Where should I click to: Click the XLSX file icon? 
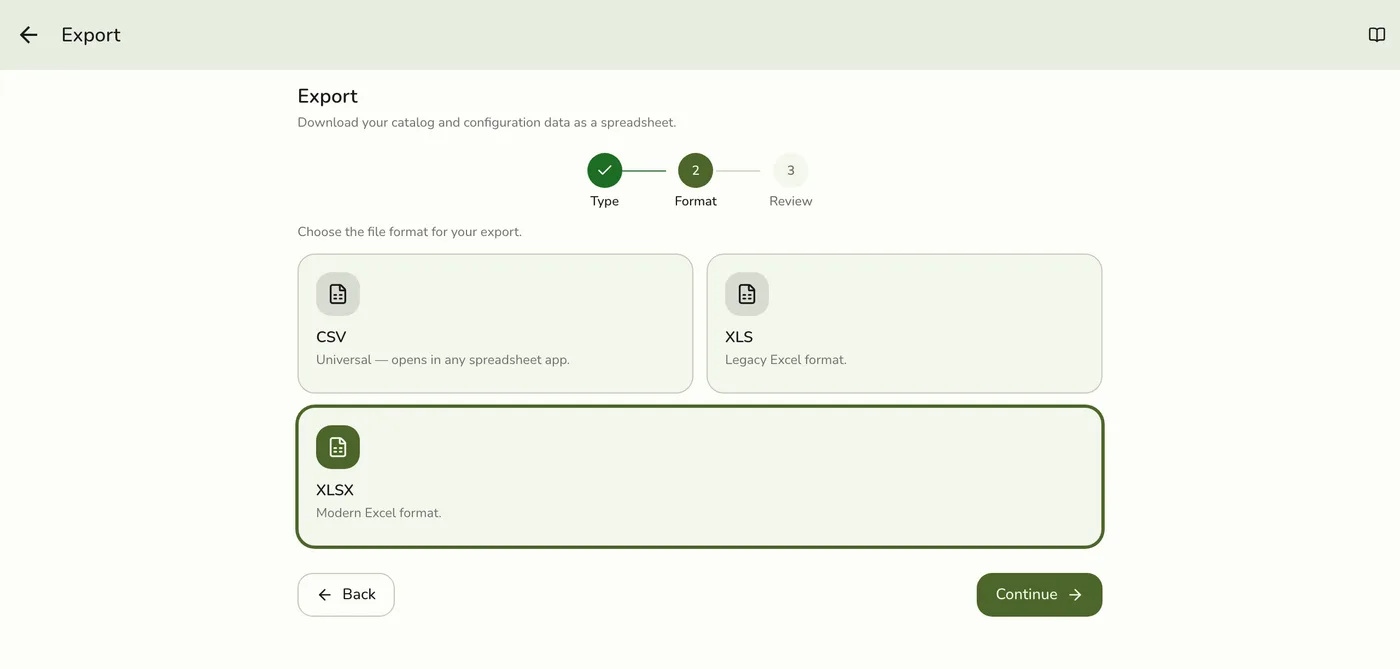[x=338, y=447]
